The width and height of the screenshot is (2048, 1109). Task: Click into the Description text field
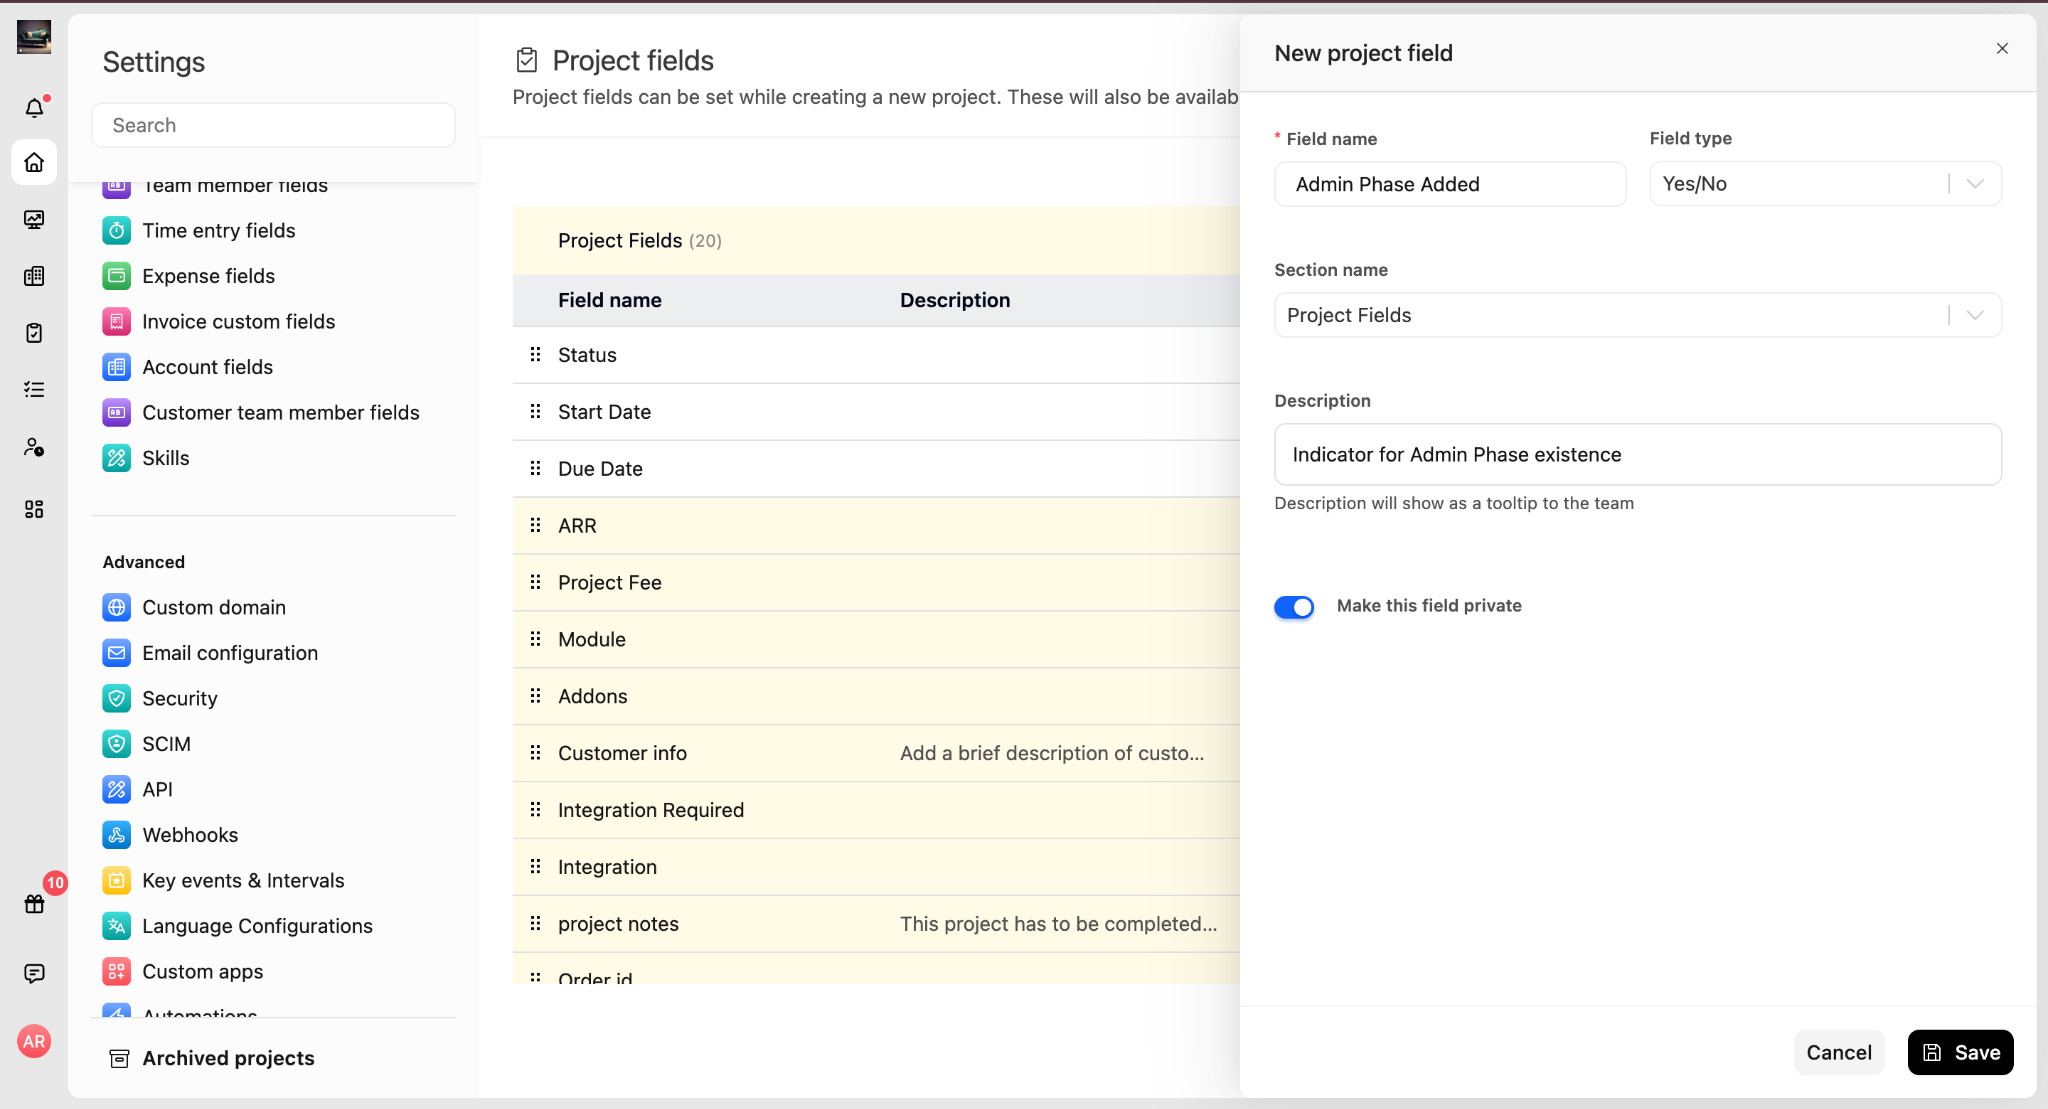coord(1637,455)
